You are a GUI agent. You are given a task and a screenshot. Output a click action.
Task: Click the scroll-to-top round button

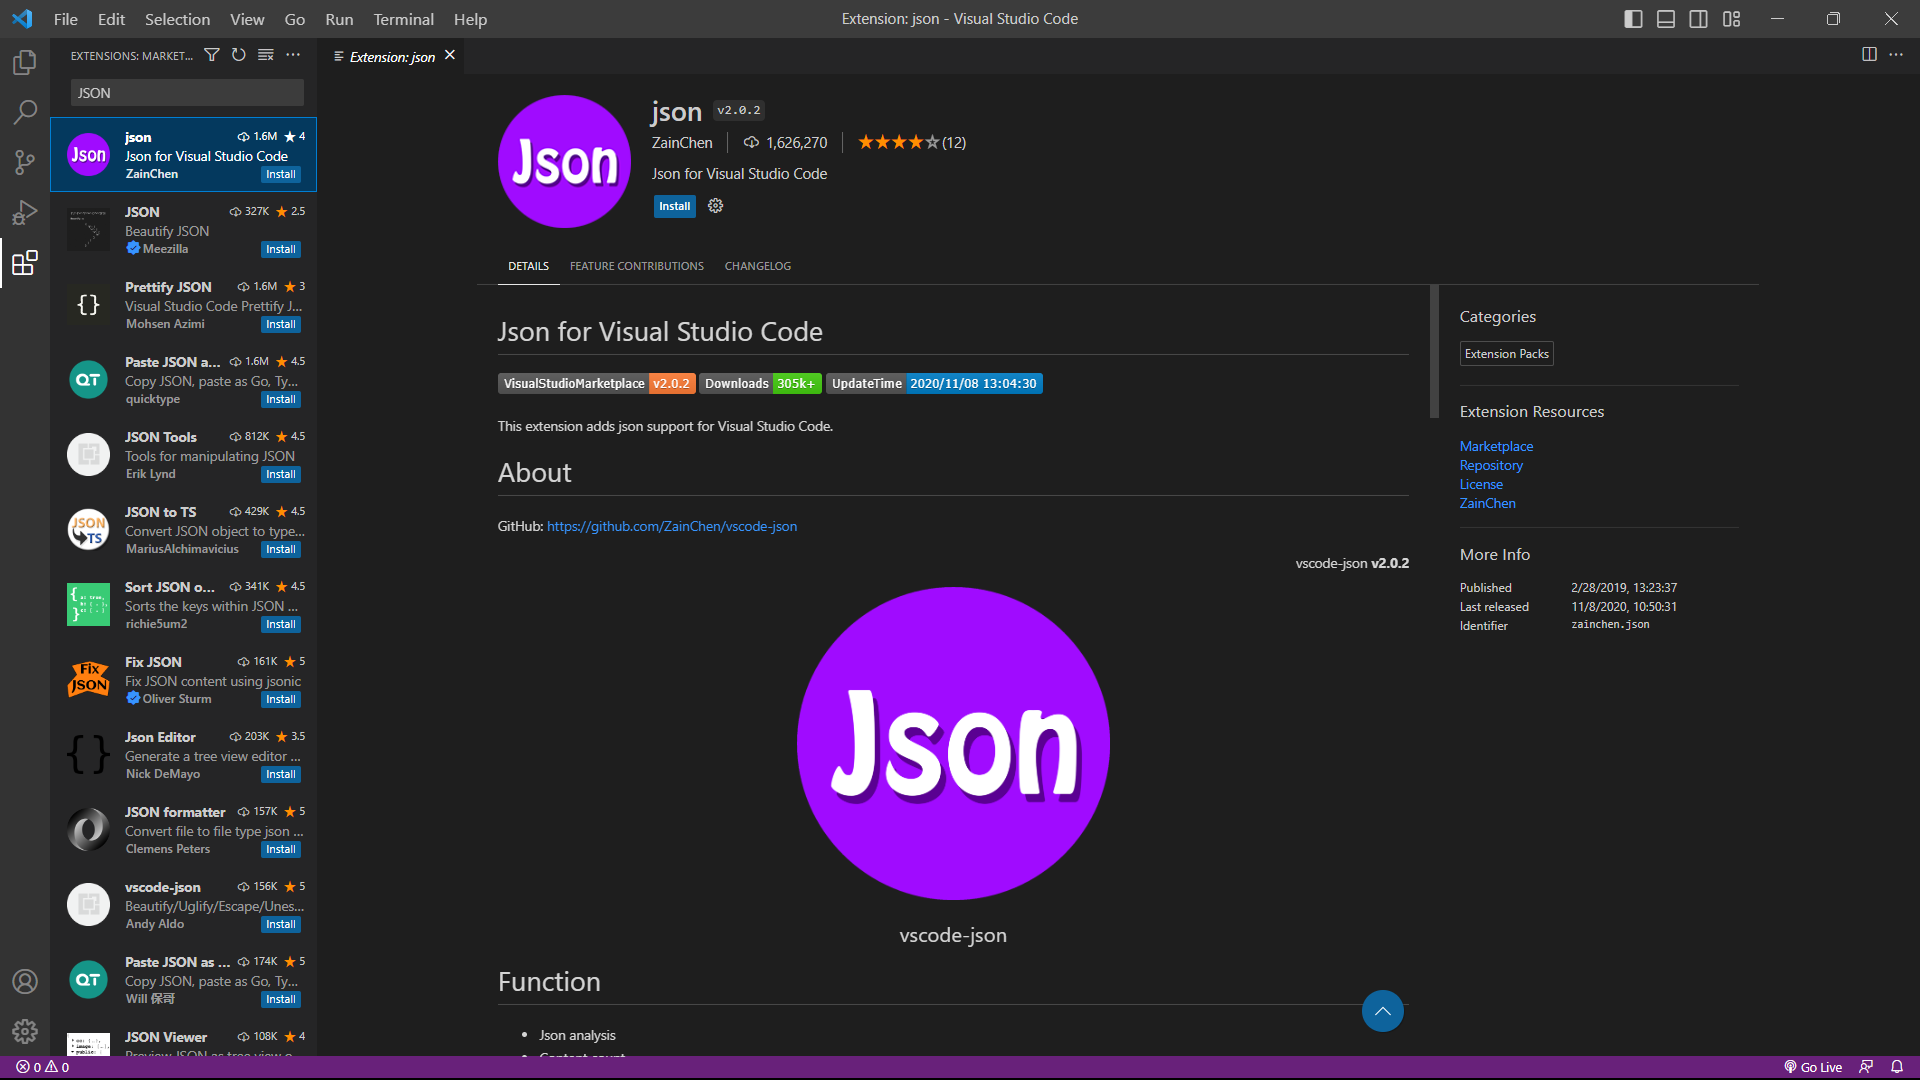1382,1011
